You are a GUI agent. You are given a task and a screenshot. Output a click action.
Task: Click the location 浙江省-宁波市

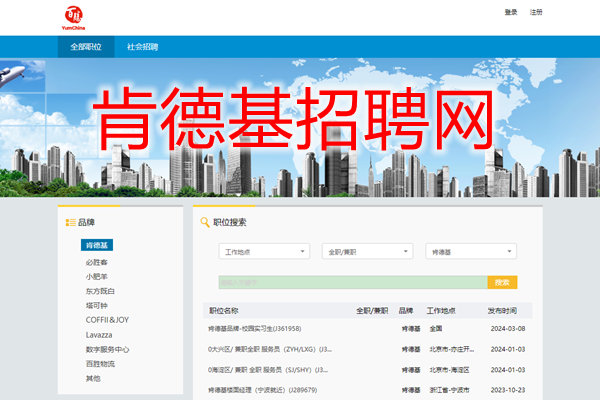tap(449, 390)
